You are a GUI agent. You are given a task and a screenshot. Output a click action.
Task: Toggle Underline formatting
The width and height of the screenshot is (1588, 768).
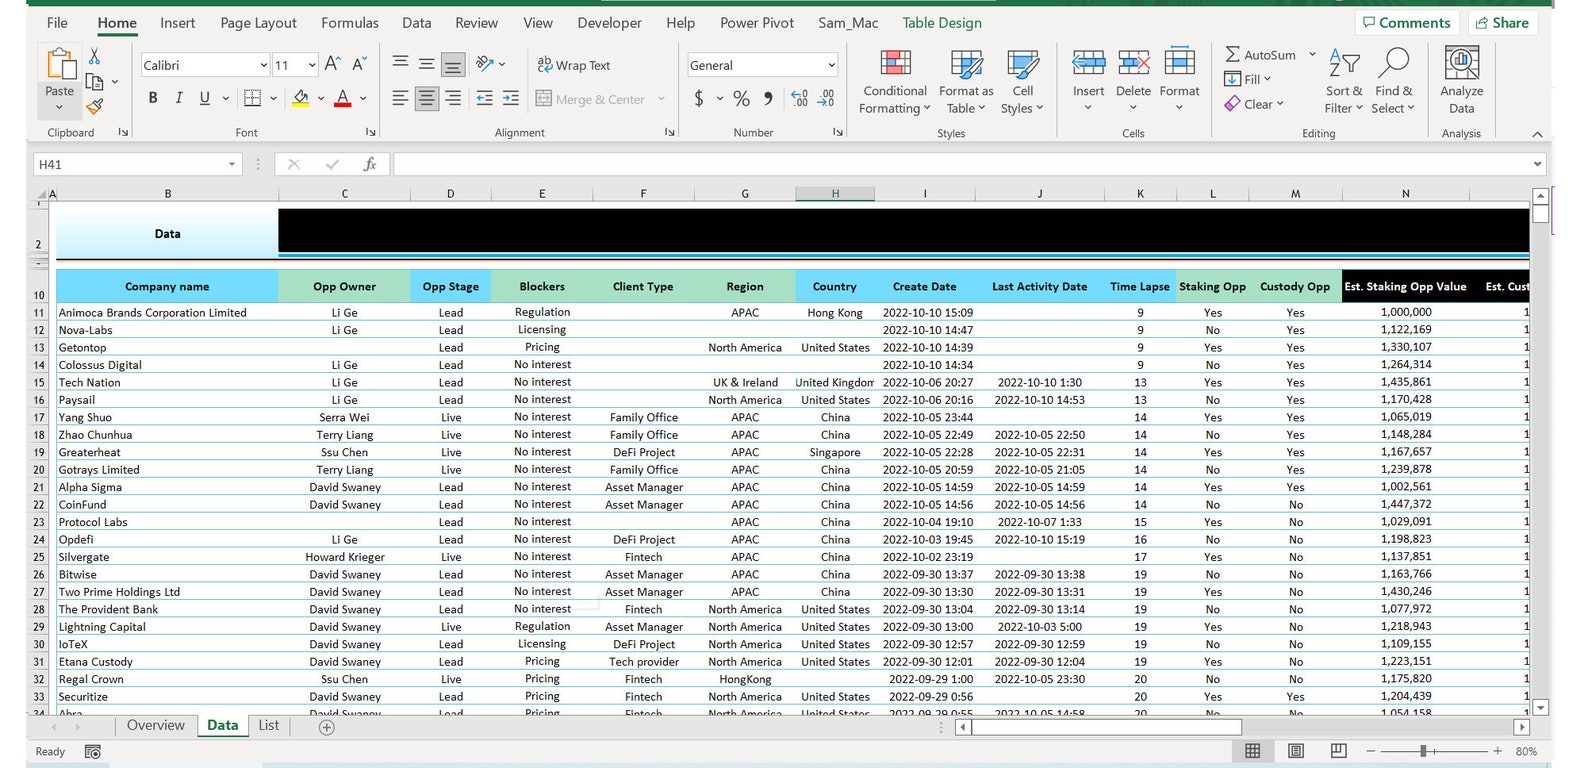[204, 98]
